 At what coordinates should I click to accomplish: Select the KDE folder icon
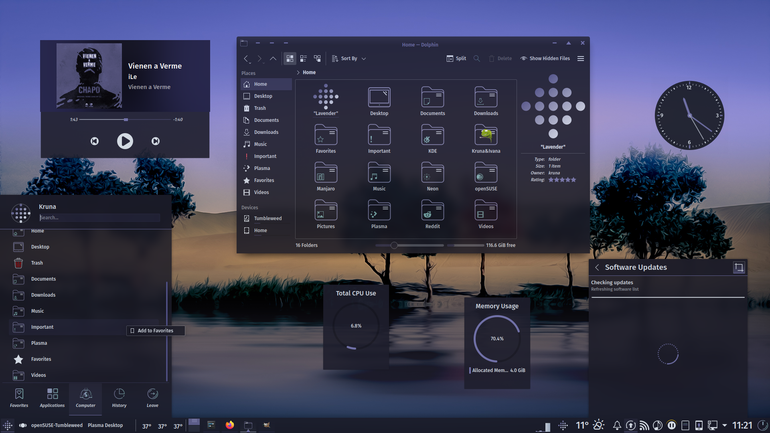pos(432,138)
